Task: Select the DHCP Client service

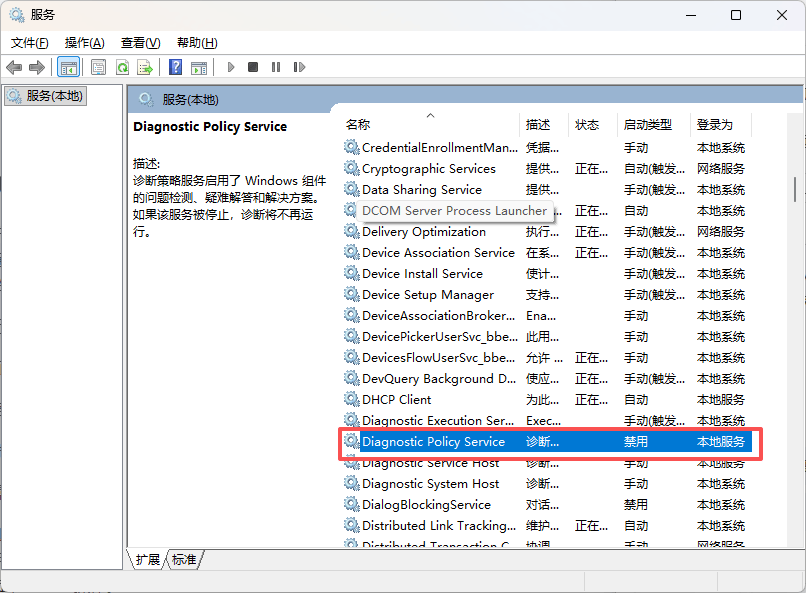Action: coord(546,400)
